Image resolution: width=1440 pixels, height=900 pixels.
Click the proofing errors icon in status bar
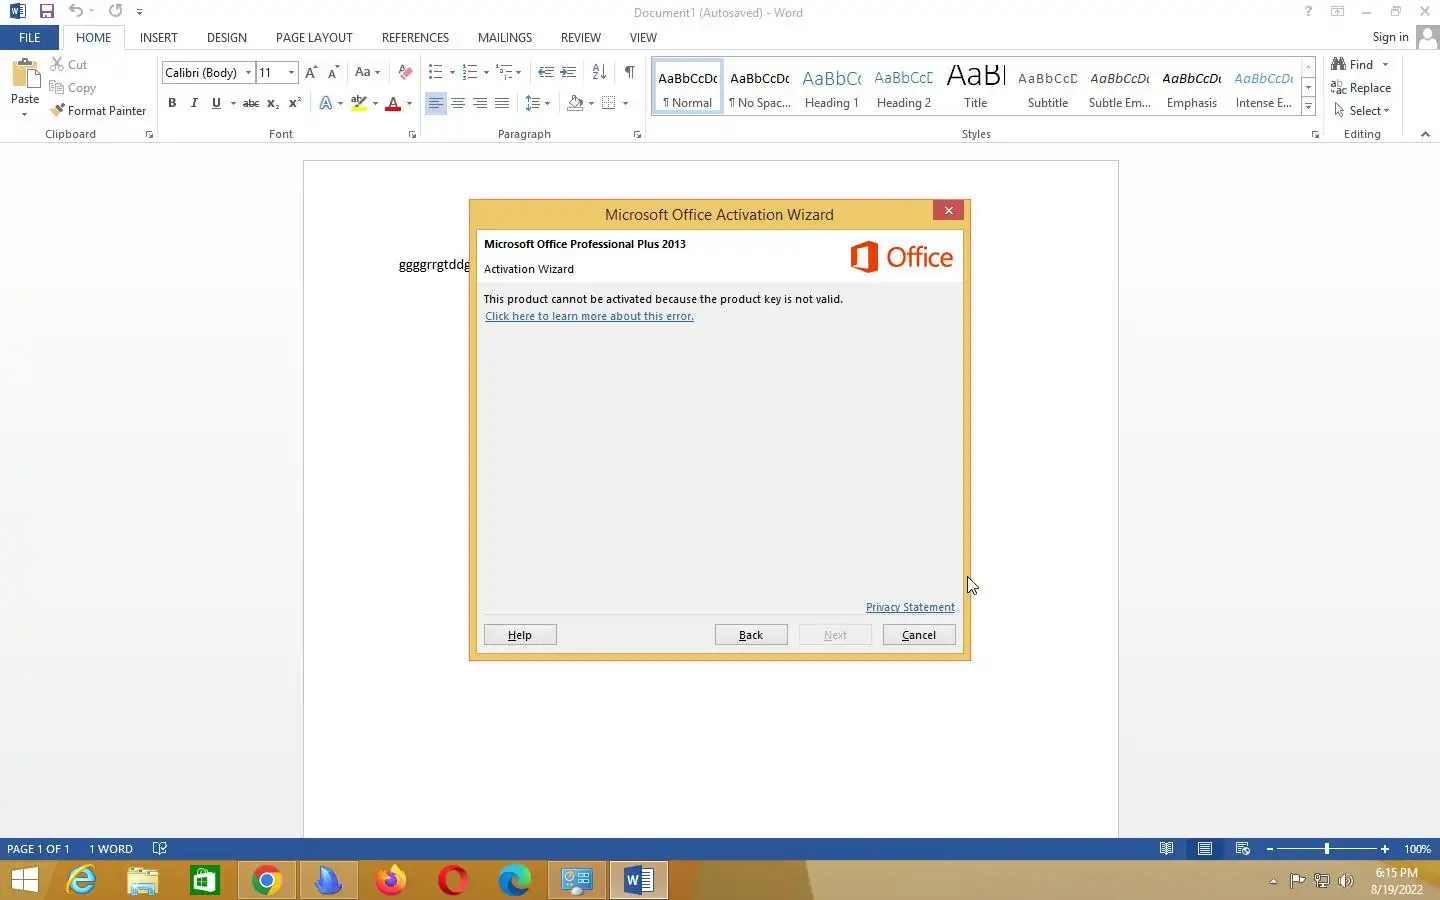coord(160,848)
